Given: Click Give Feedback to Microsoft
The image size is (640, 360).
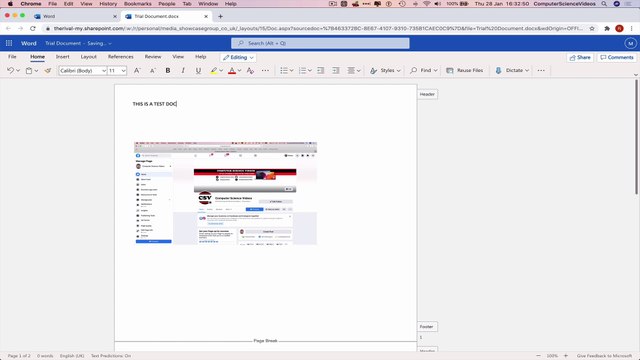Looking at the screenshot, I should [604, 356].
